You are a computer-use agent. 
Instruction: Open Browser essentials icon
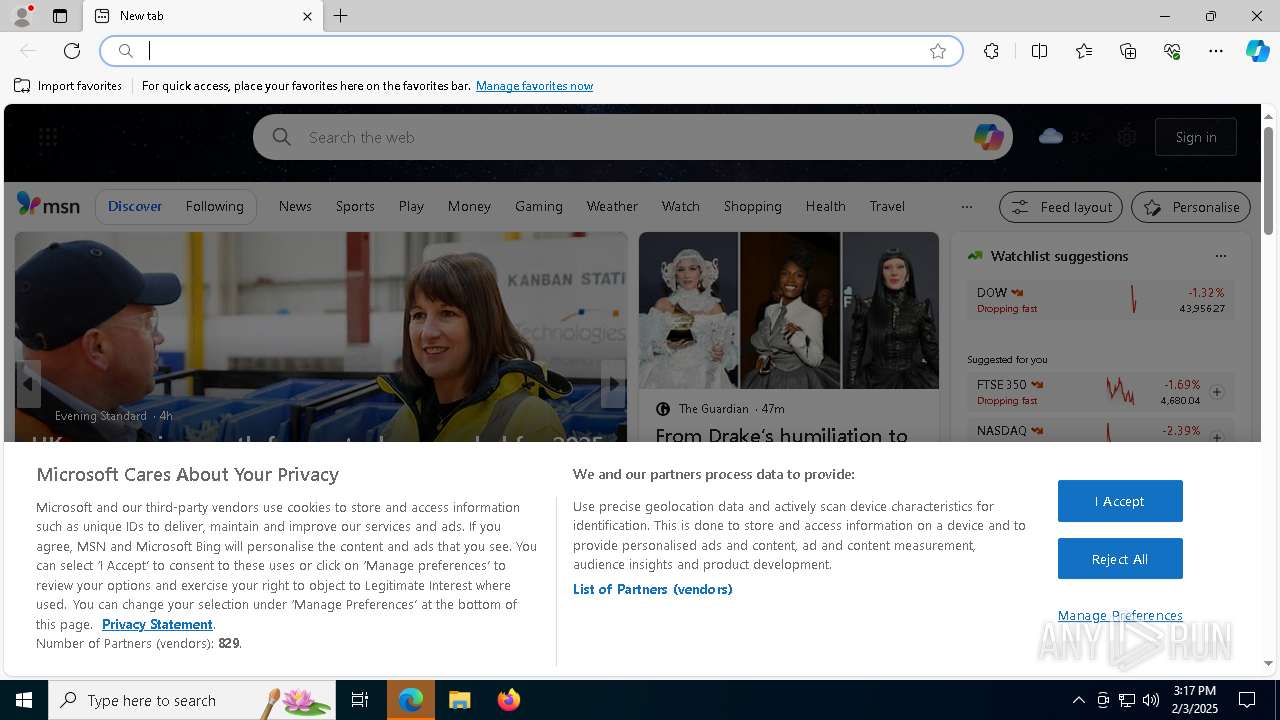coord(1172,51)
